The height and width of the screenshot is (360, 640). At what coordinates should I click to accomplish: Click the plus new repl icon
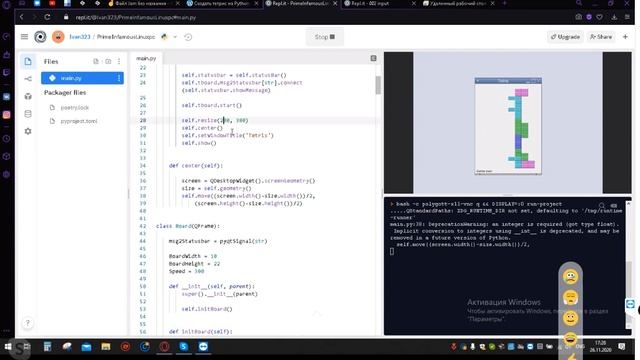click(x=625, y=37)
